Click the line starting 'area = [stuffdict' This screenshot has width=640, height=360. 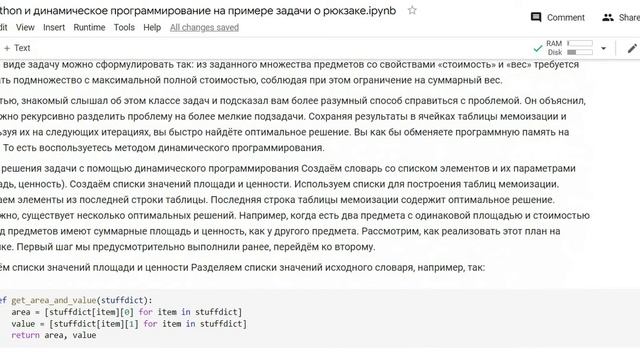[x=127, y=312]
